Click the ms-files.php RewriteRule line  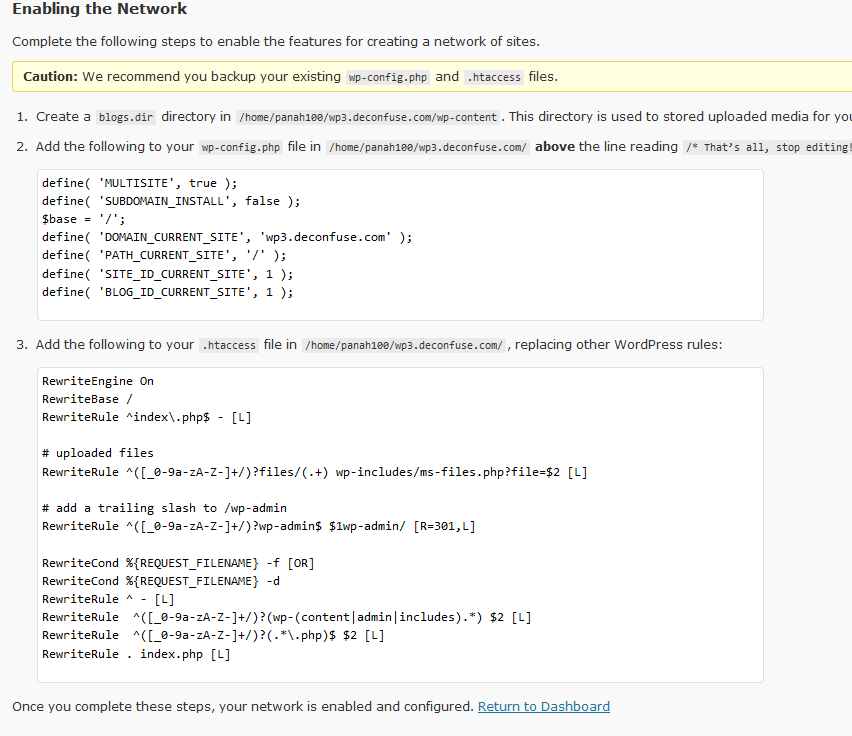(x=315, y=472)
